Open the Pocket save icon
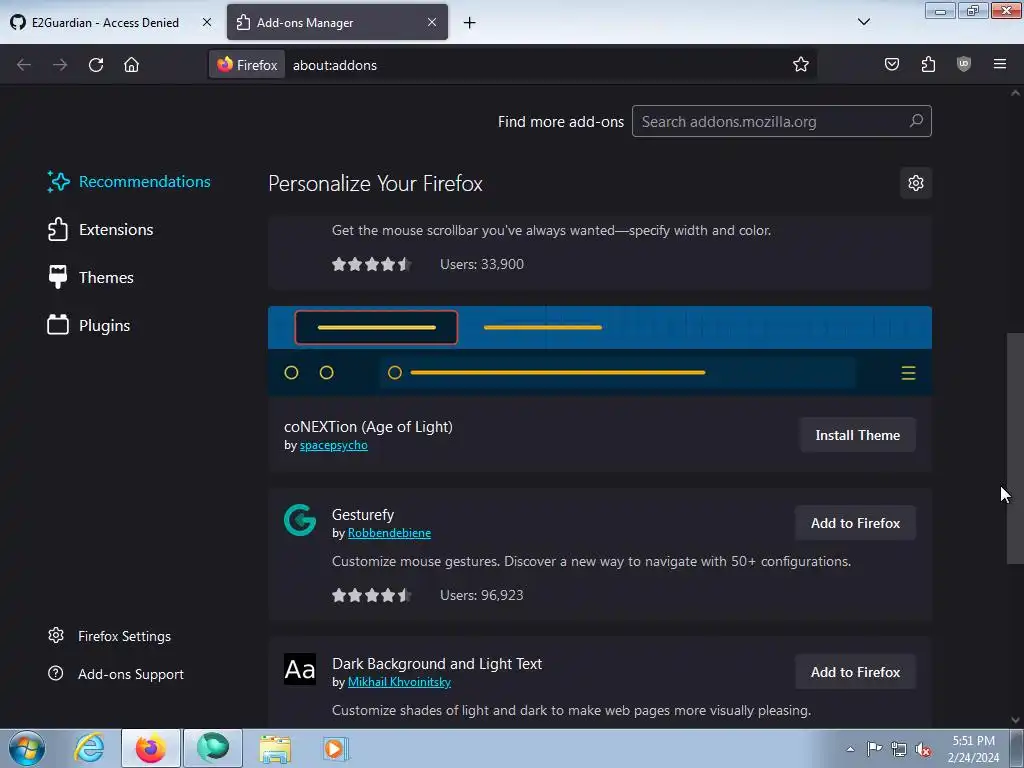 click(x=891, y=64)
